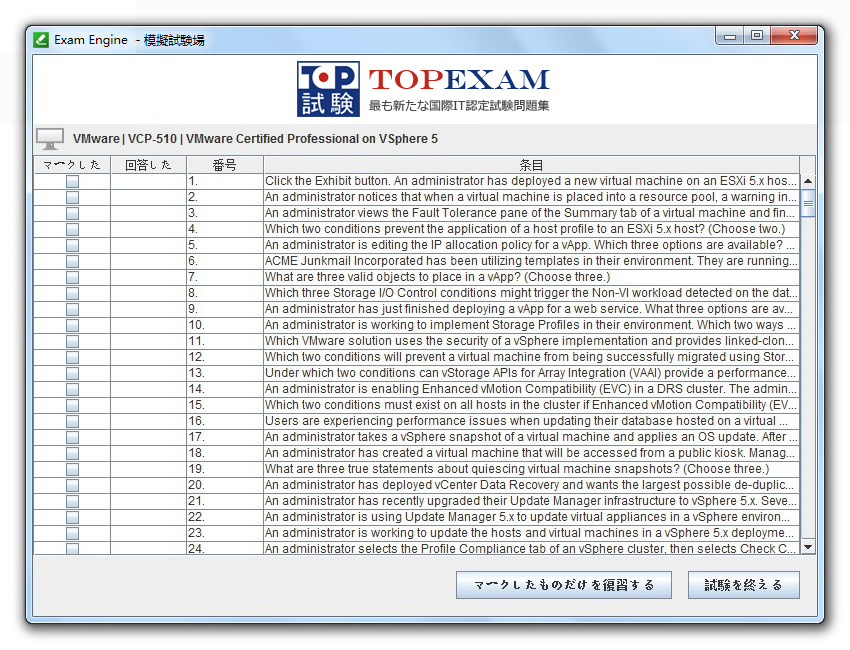The height and width of the screenshot is (650, 850).
Task: Close the Exam Engine window
Action: click(794, 36)
